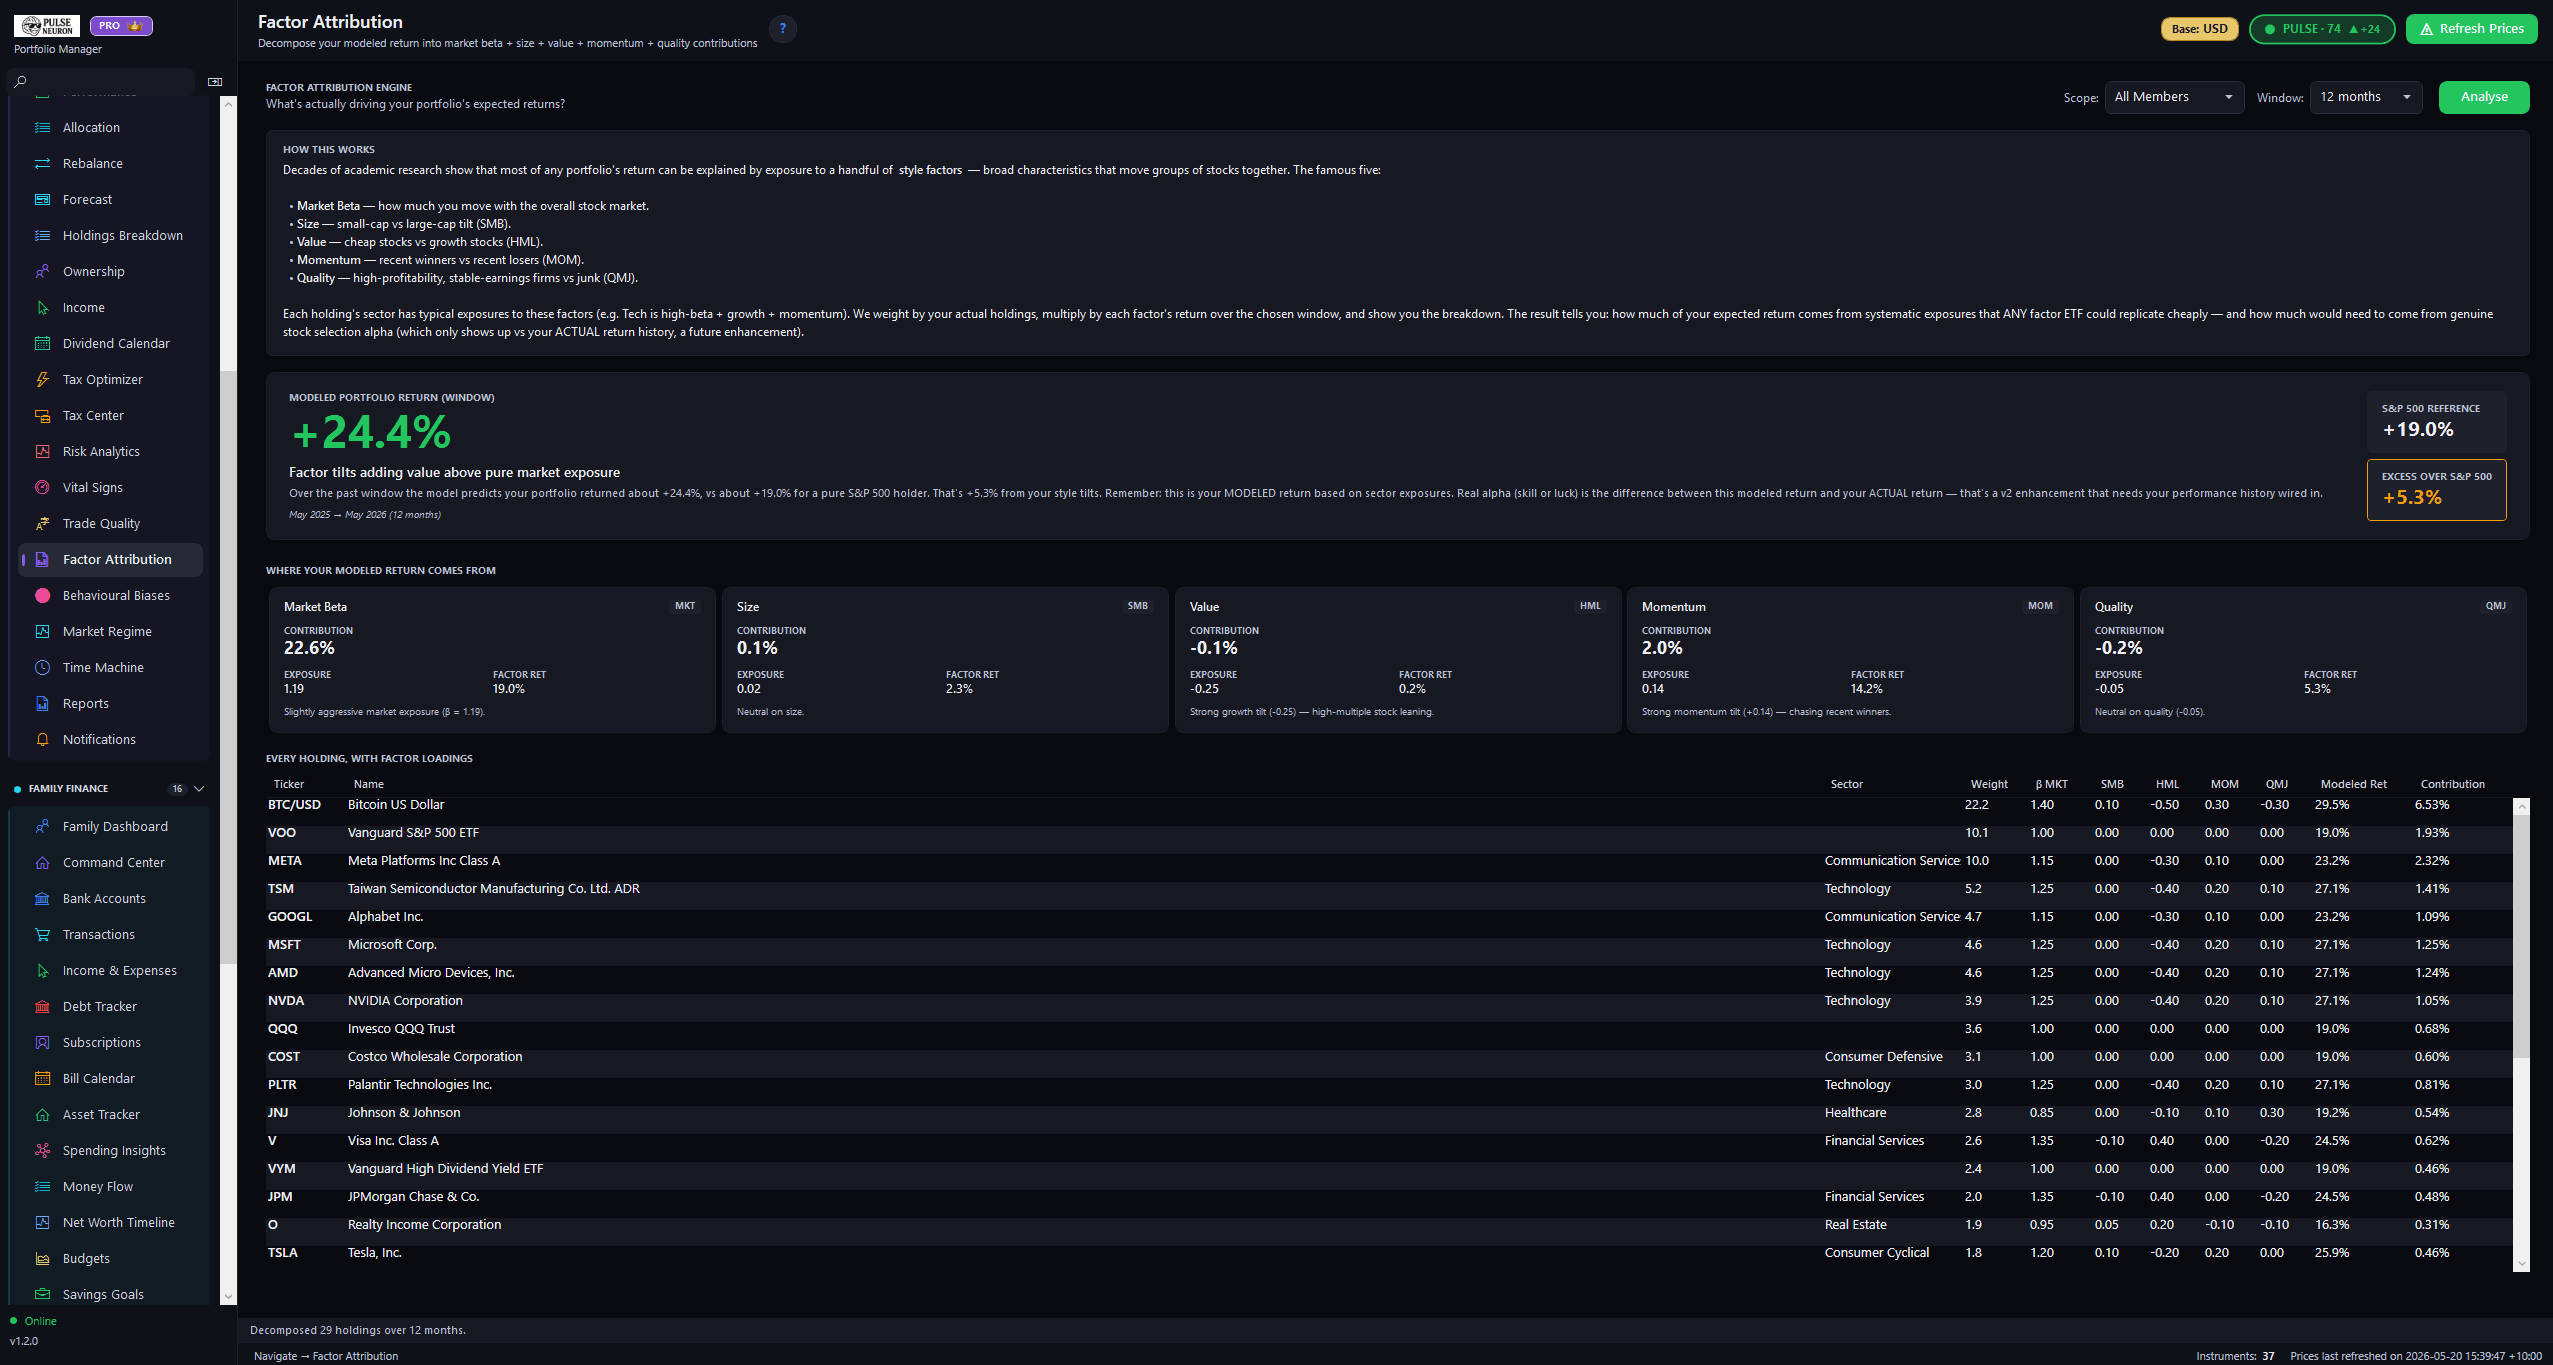The image size is (2553, 1365).
Task: Open the help question-mark icon
Action: (x=783, y=29)
